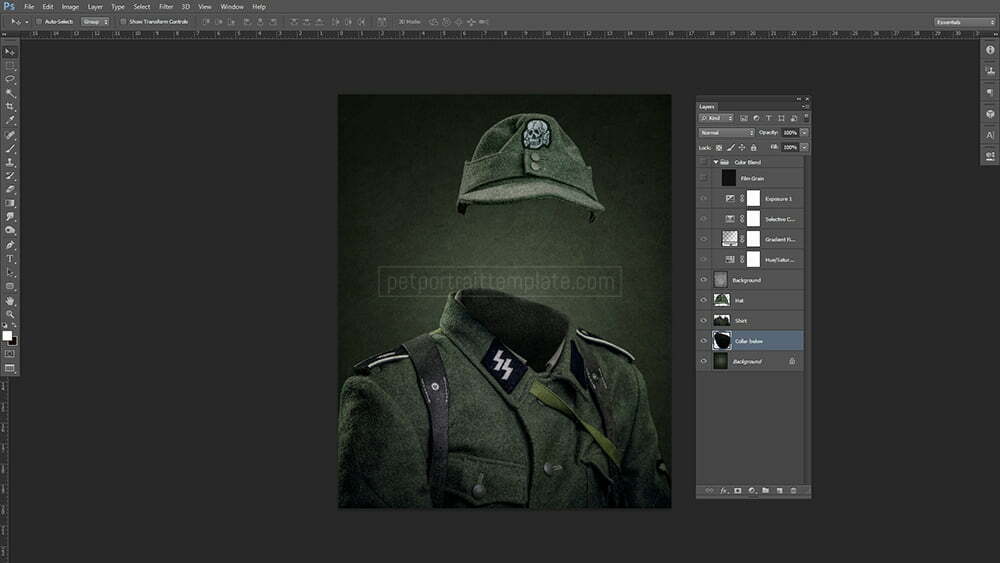Select the Gradient tool
The height and width of the screenshot is (563, 1000).
pyautogui.click(x=10, y=203)
